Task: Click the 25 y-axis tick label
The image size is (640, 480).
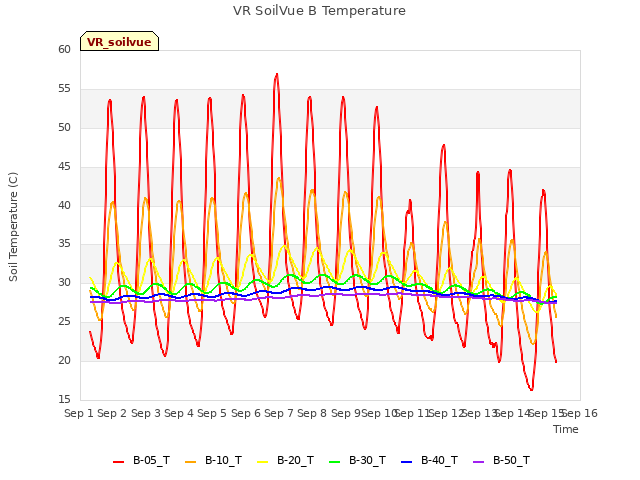Action: coord(64,322)
